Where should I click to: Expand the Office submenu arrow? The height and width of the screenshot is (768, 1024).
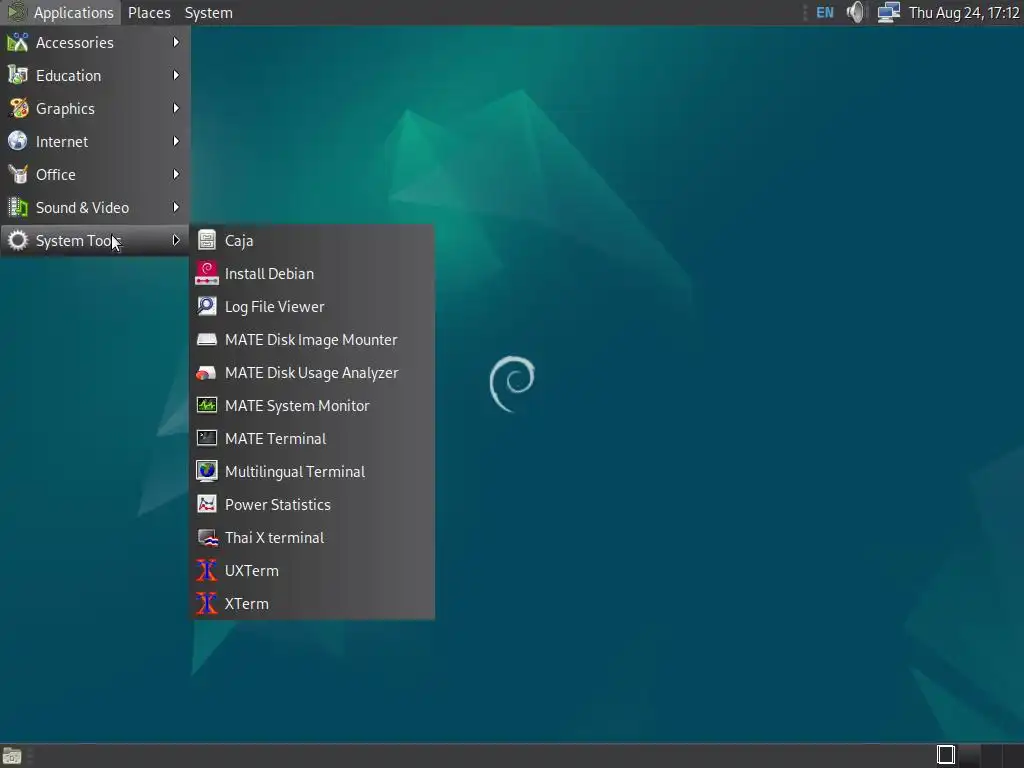tap(176, 174)
